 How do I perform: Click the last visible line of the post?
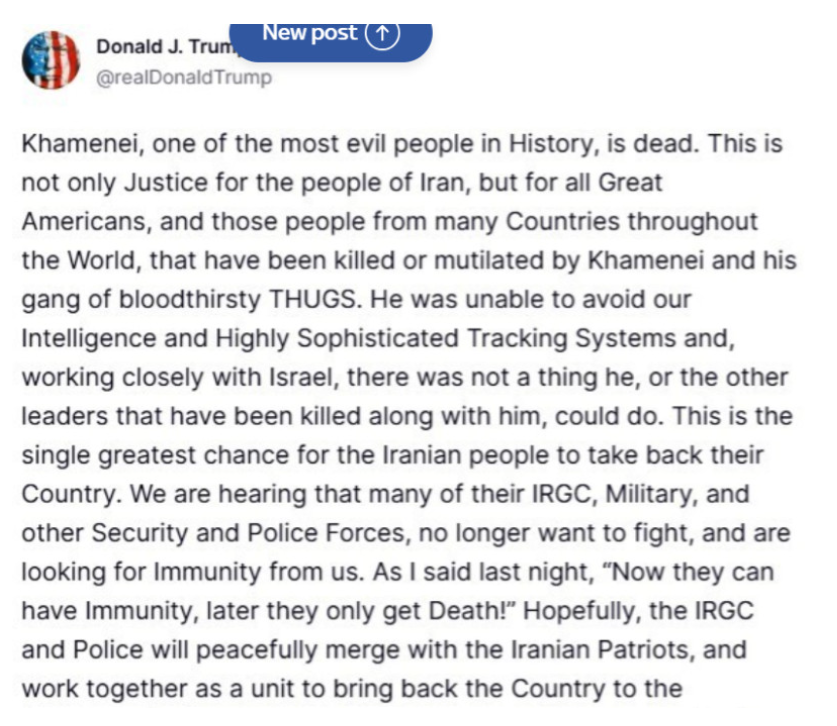(352, 689)
